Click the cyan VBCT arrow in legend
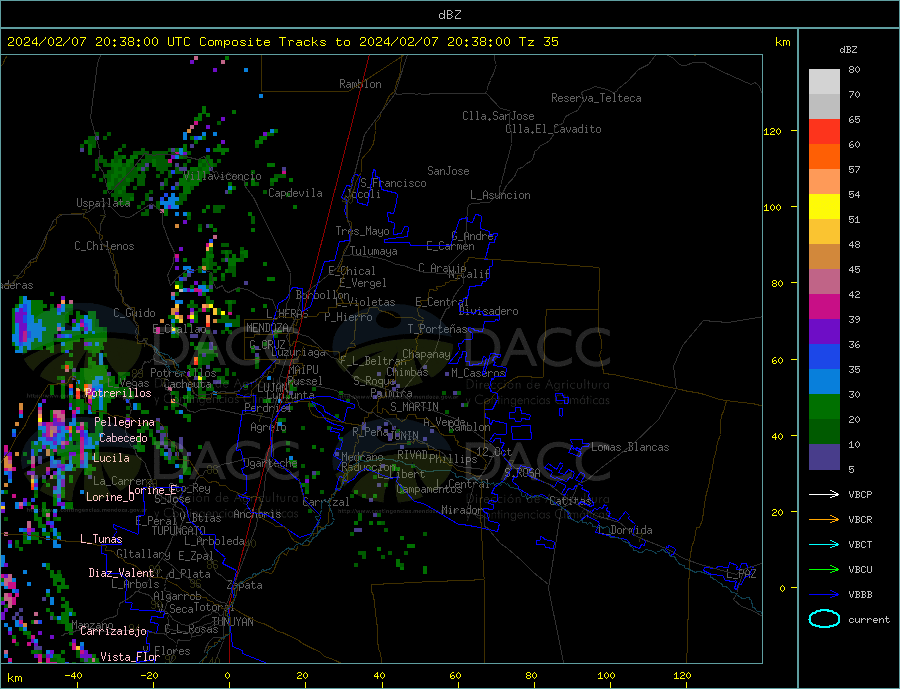 point(825,544)
